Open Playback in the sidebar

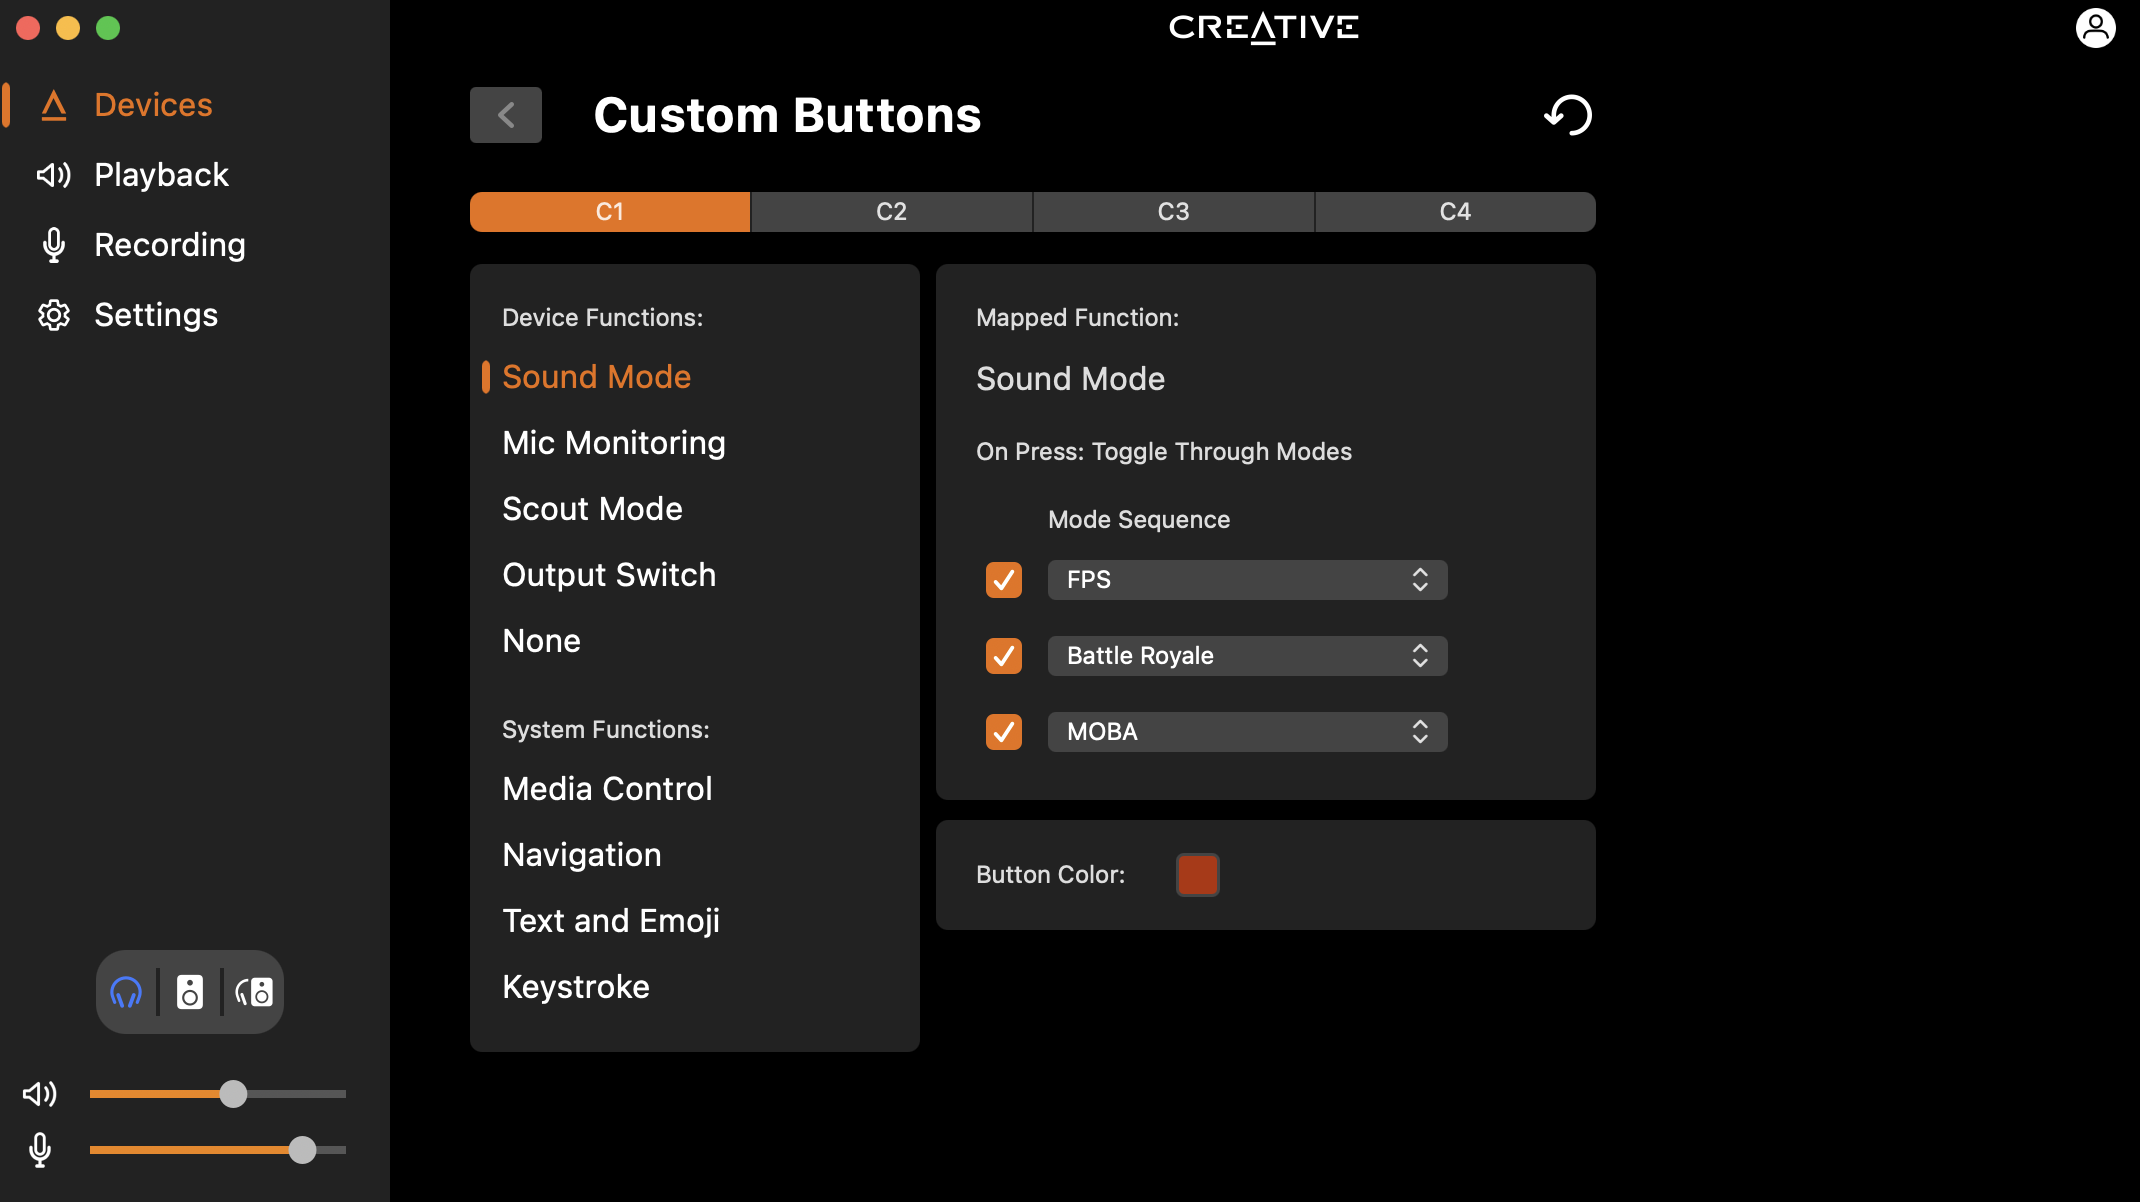tap(161, 175)
